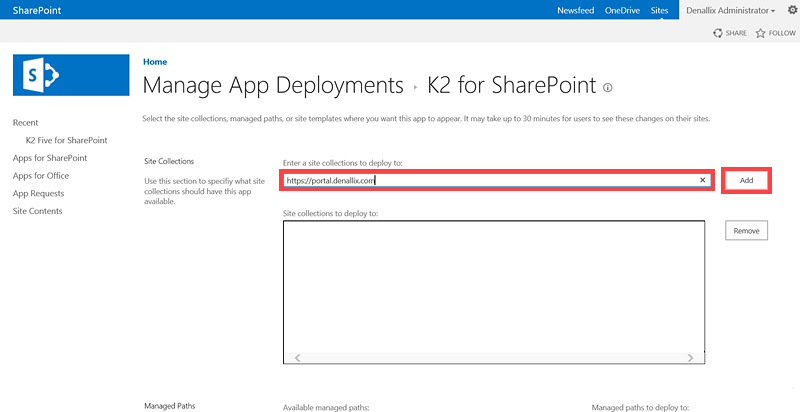Click the Add button
The width and height of the screenshot is (800, 412).
point(746,180)
